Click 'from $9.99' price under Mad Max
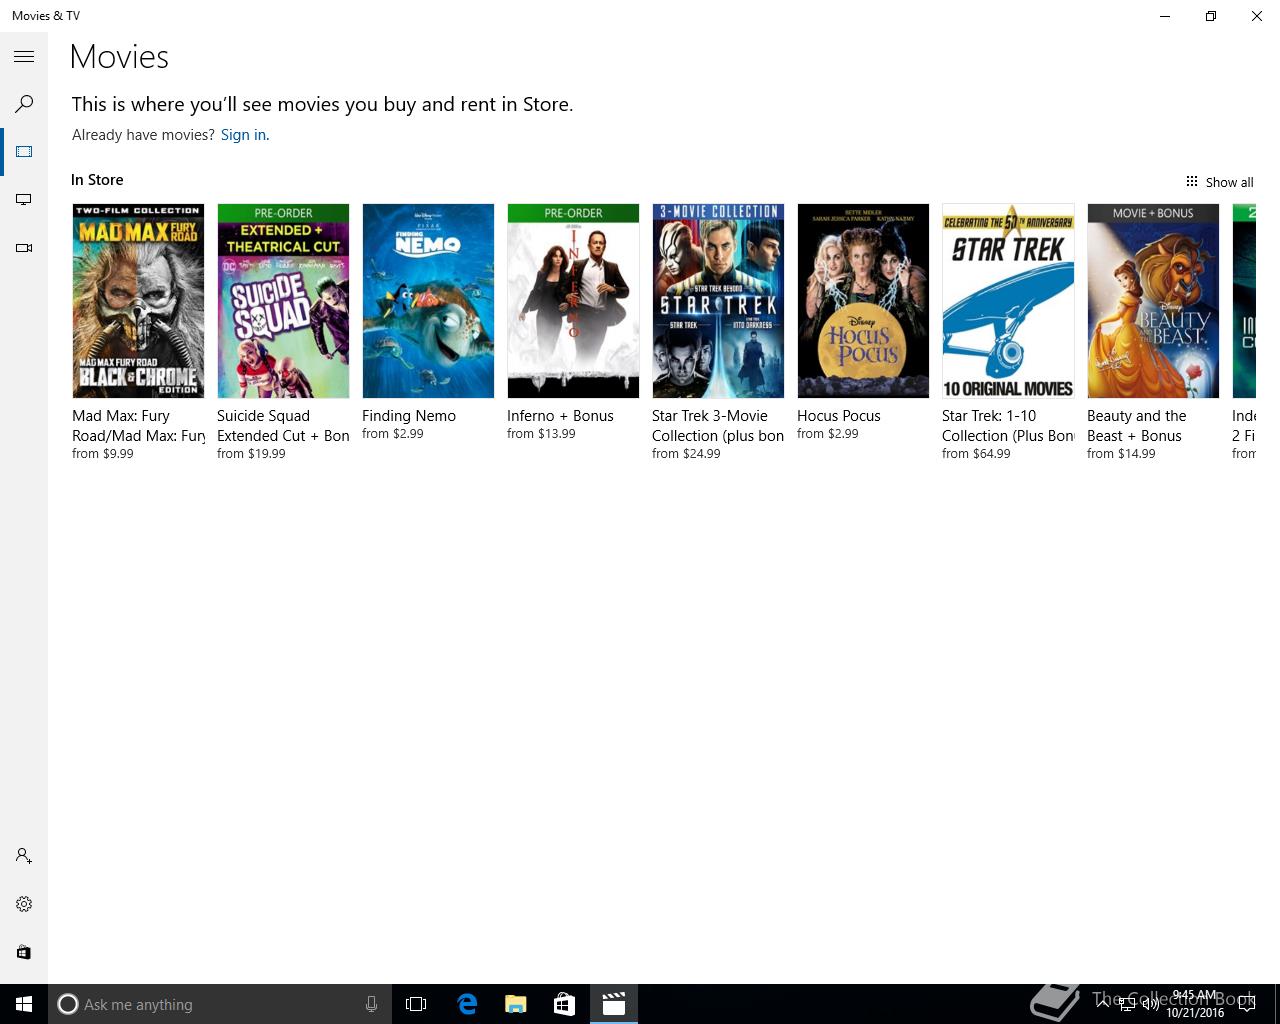This screenshot has width=1280, height=1024. click(x=103, y=454)
